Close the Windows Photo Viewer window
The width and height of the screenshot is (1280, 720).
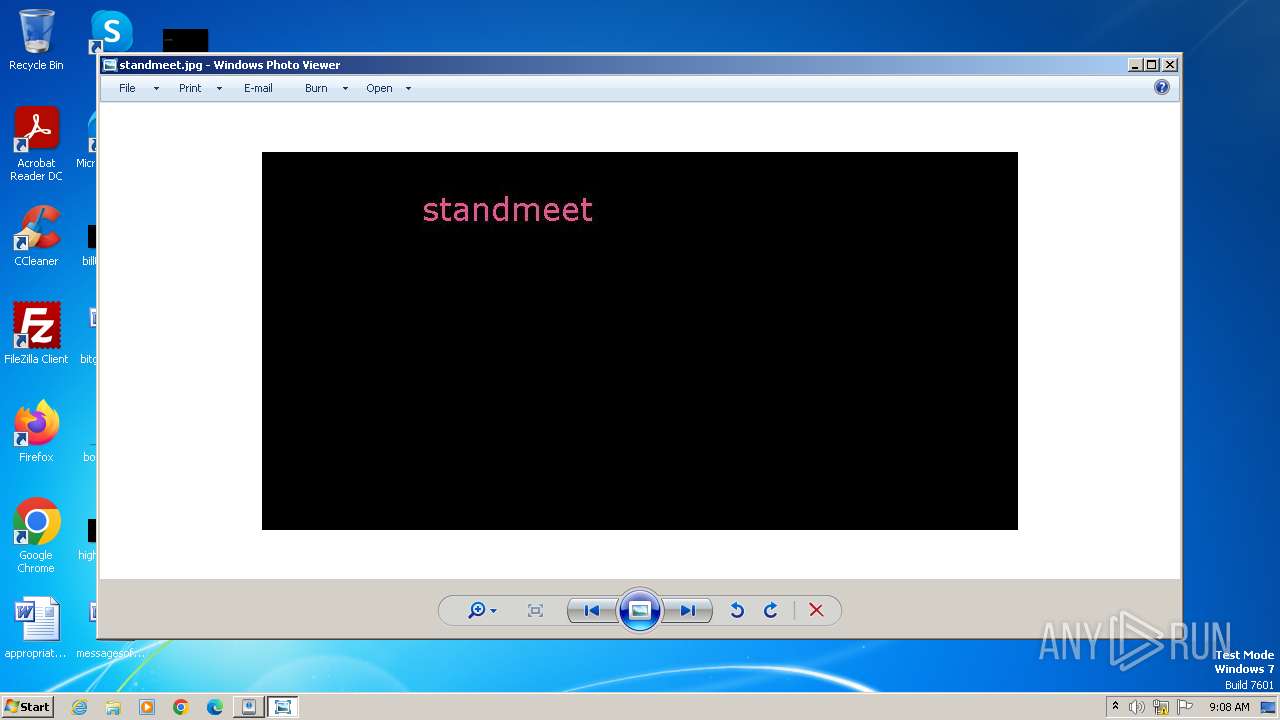(x=1169, y=65)
